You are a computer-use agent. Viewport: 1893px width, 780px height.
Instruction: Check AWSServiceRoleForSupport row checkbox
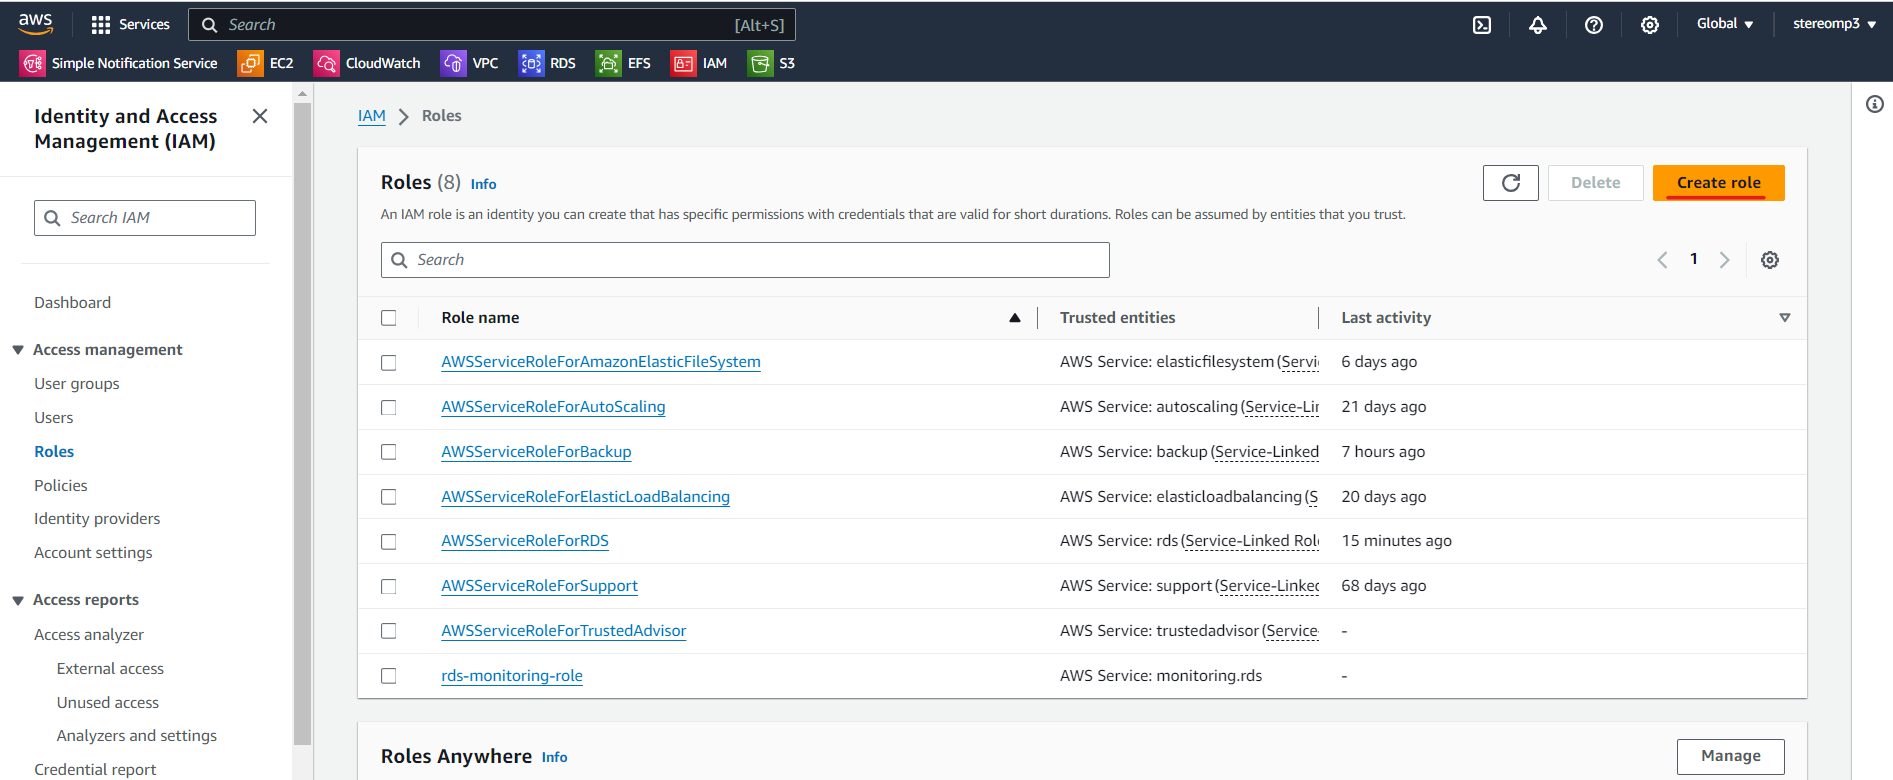(x=389, y=586)
